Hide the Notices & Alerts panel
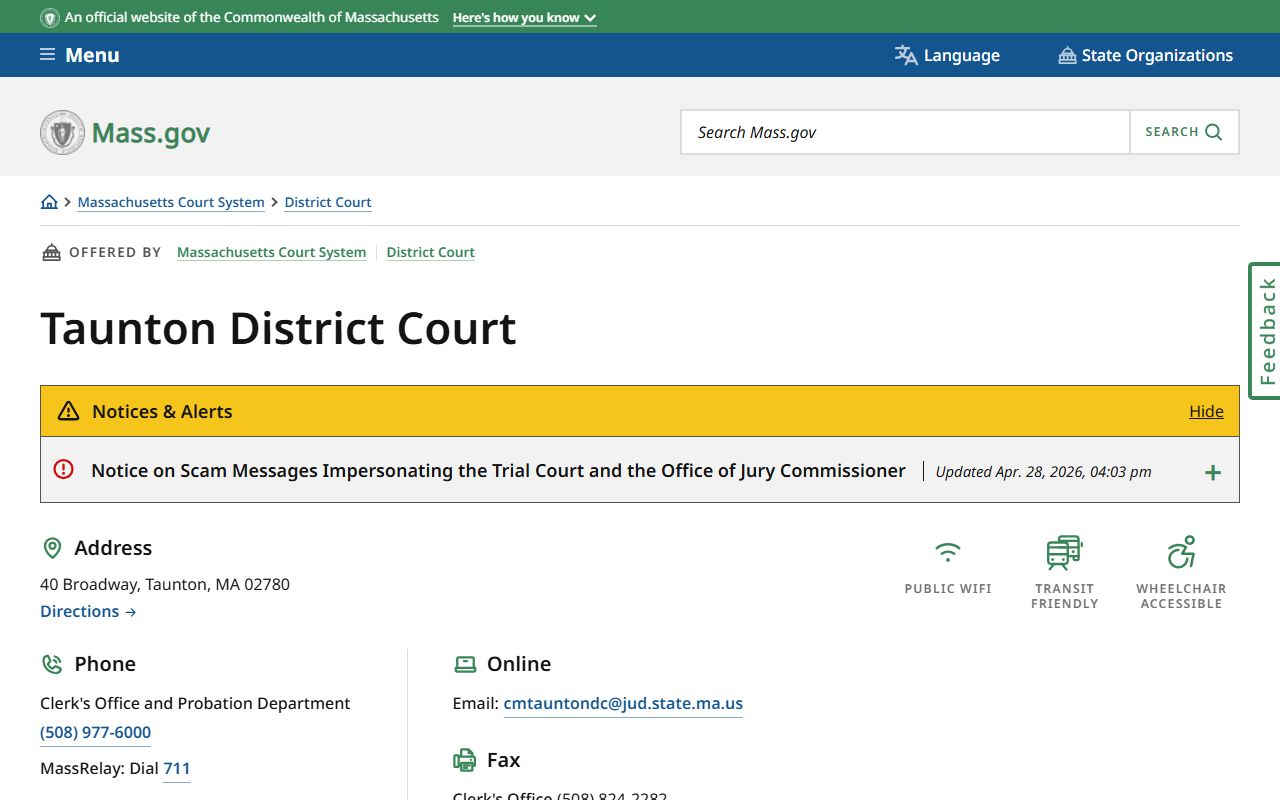1280x800 pixels. point(1206,411)
